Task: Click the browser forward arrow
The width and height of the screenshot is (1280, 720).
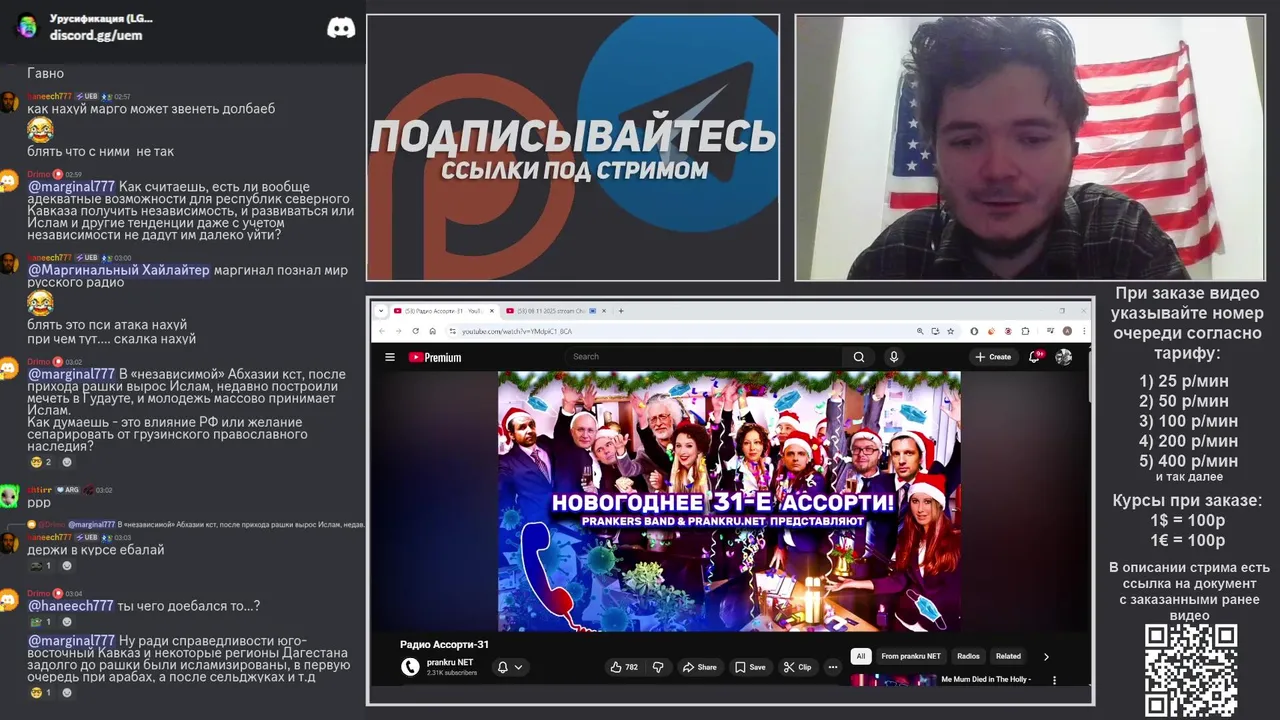Action: tap(398, 331)
